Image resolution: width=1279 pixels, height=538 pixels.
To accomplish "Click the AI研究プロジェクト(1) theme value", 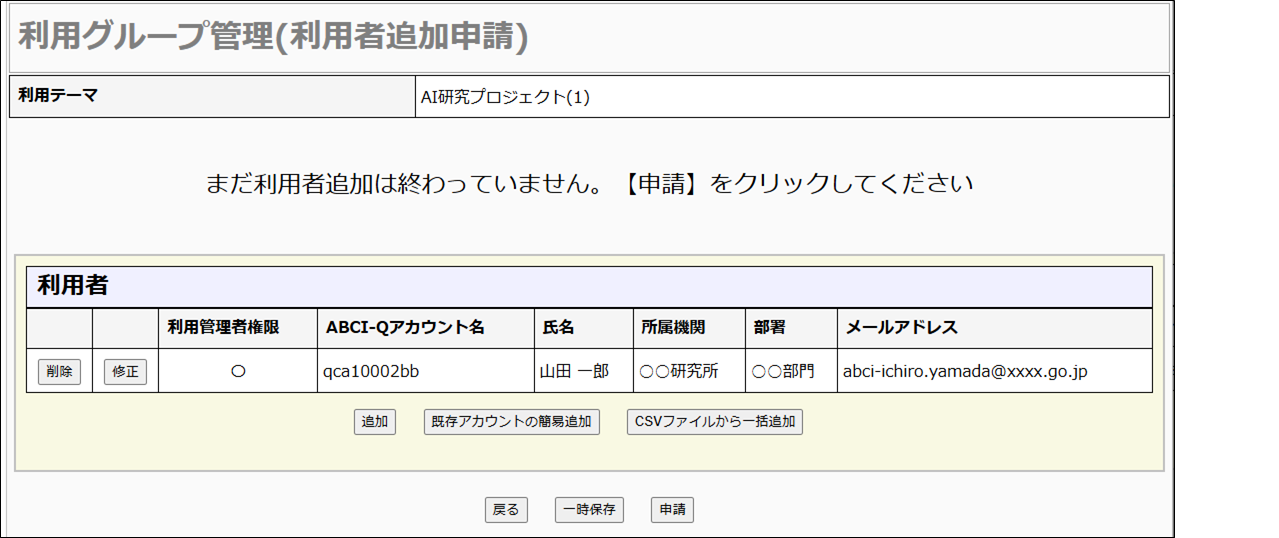I will click(505, 98).
